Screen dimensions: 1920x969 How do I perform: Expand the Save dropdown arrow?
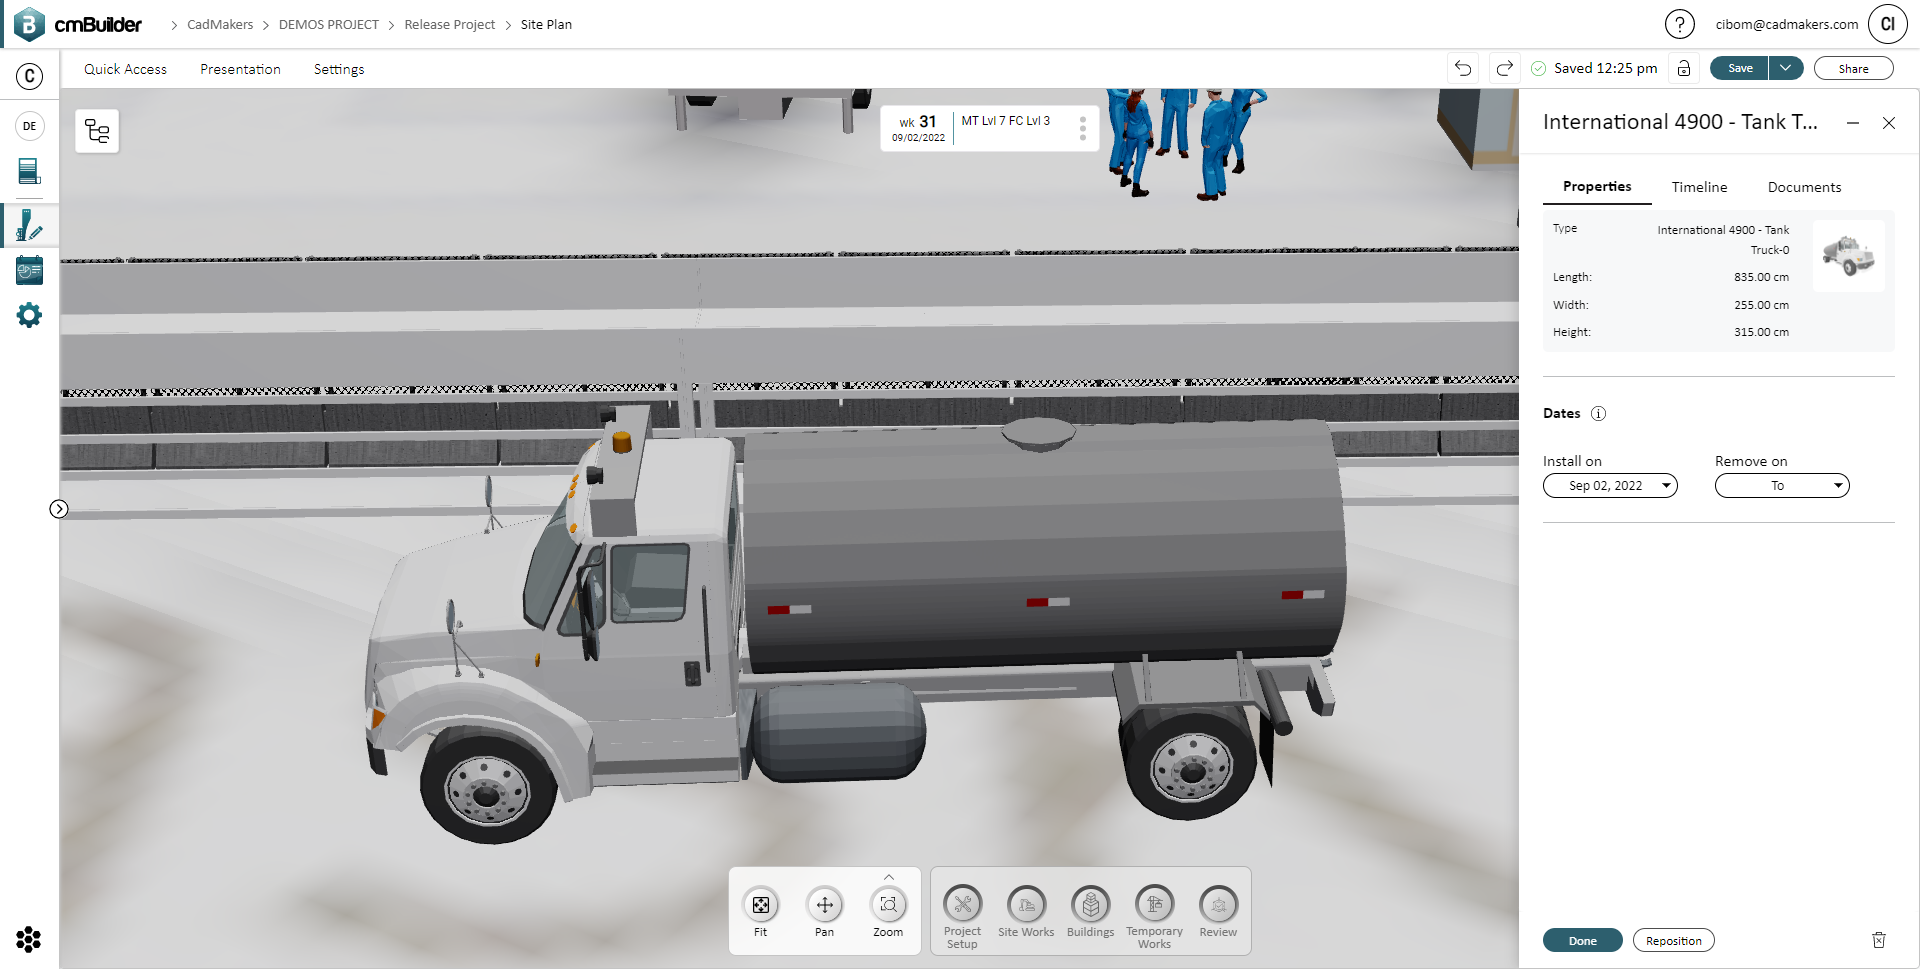(1786, 68)
